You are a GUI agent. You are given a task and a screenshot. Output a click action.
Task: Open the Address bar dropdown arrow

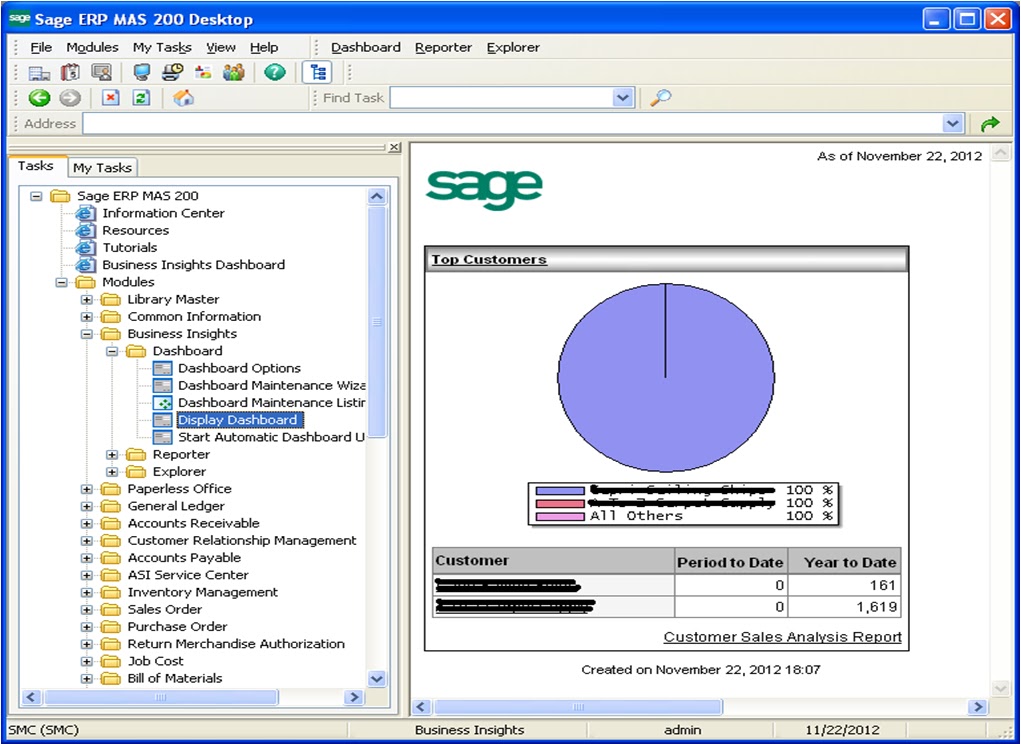pyautogui.click(x=953, y=123)
